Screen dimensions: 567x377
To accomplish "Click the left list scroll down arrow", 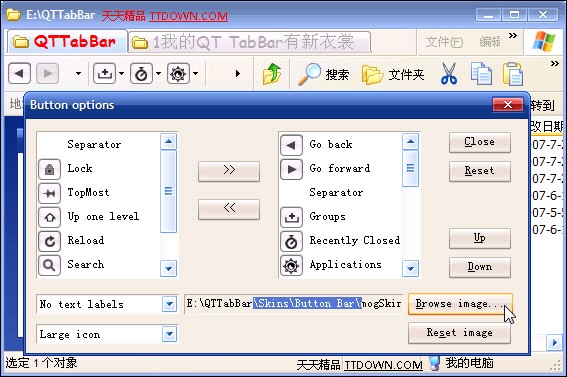I will 169,269.
